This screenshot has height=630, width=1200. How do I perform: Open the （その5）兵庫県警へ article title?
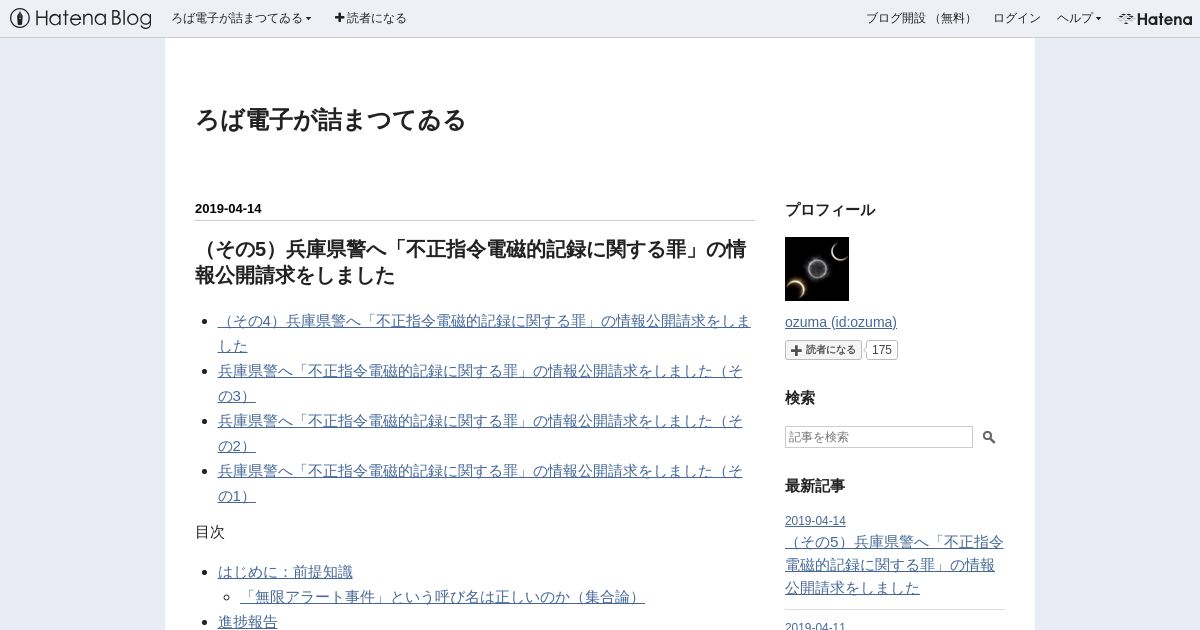470,262
